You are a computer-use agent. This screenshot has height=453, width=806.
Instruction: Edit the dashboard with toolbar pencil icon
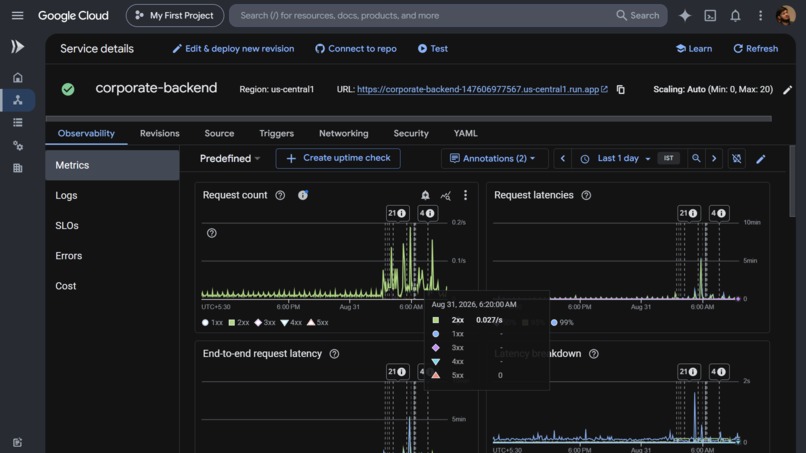point(761,159)
